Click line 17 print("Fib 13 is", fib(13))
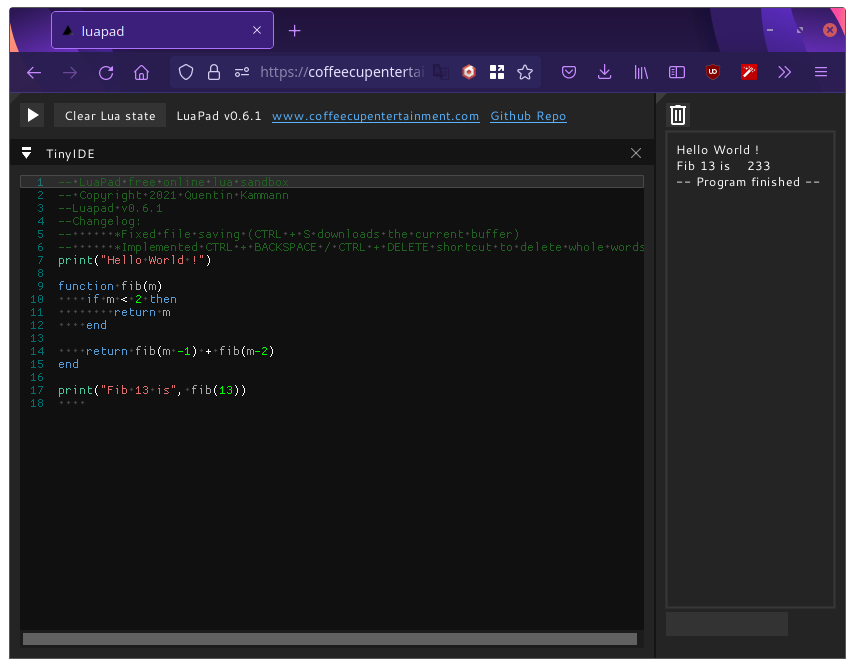This screenshot has width=855, height=668. (152, 390)
